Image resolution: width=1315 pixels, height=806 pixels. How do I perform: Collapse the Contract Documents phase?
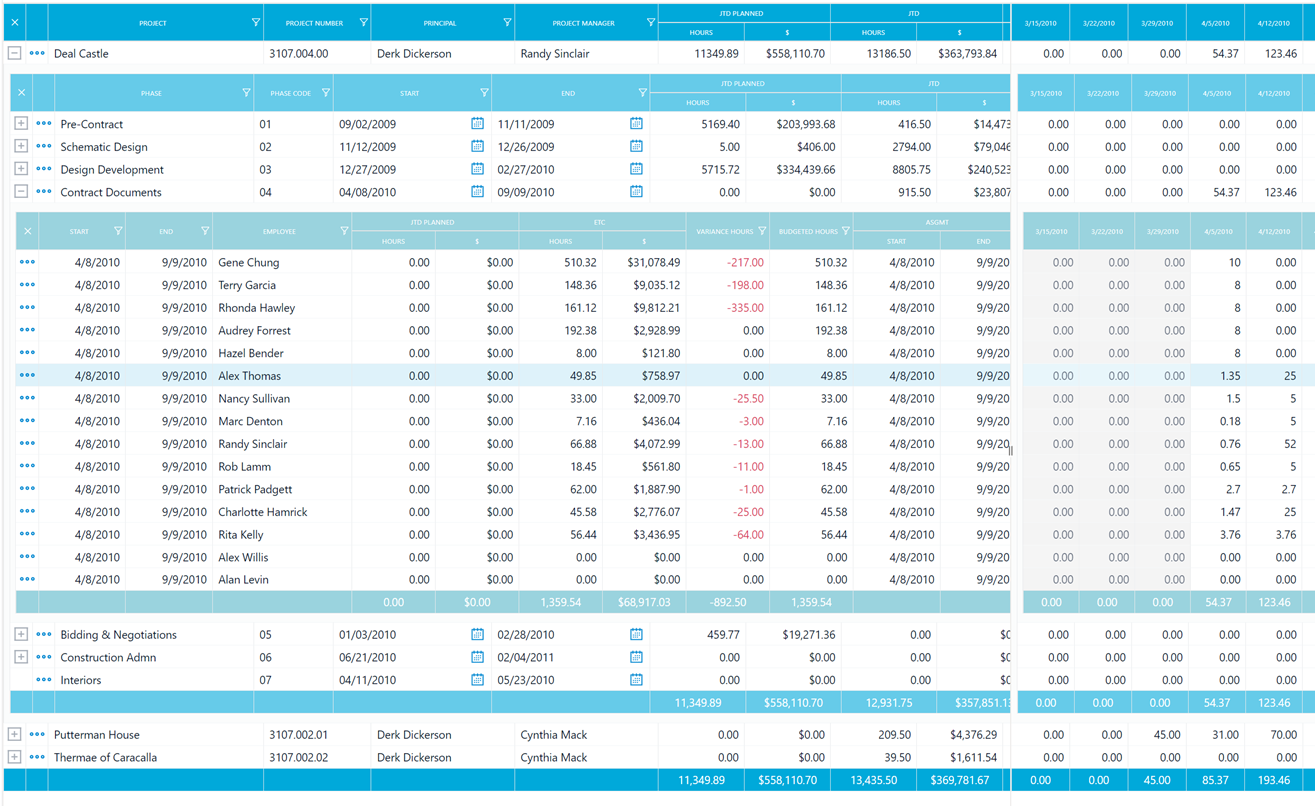[x=21, y=192]
